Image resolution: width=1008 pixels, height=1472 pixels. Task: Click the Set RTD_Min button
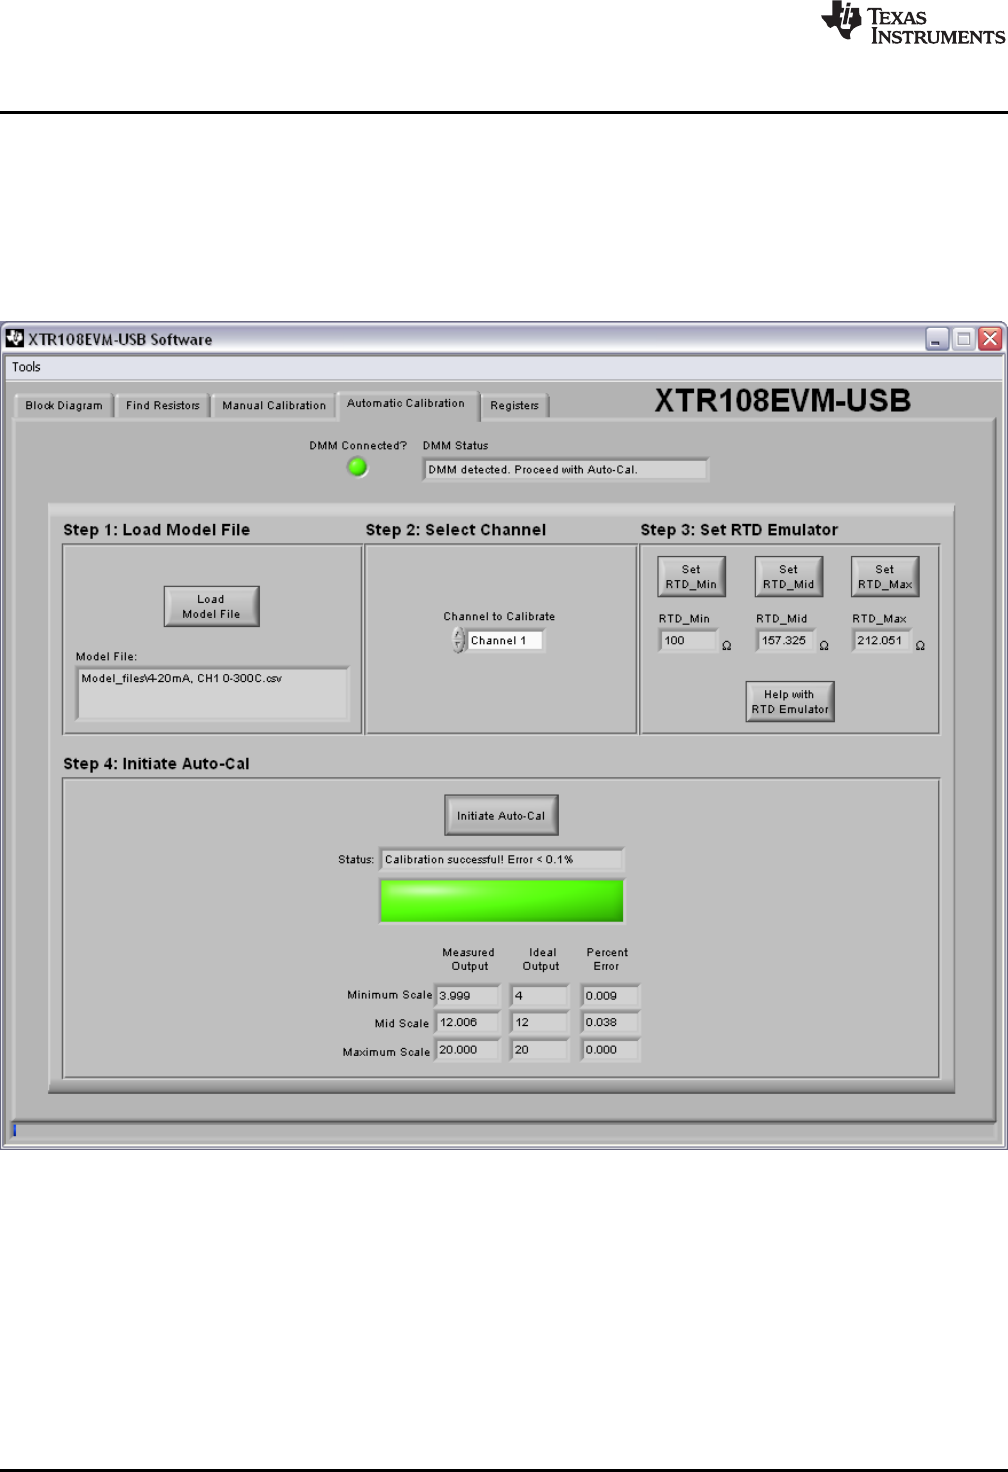[x=691, y=576]
